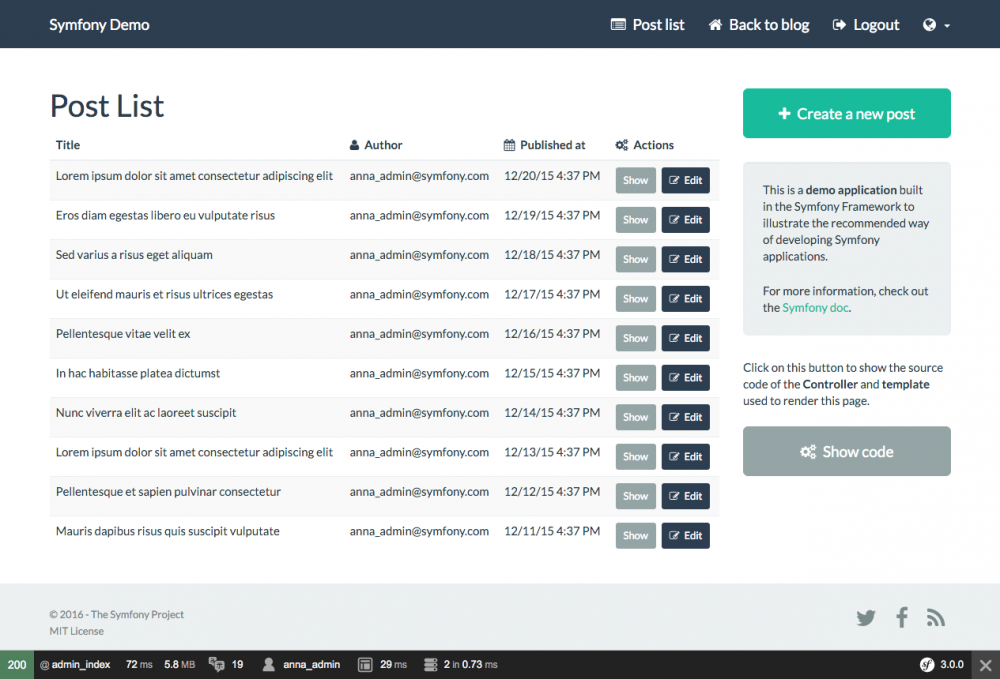The height and width of the screenshot is (679, 1000).
Task: Click the 72 ms request time
Action: point(139,664)
